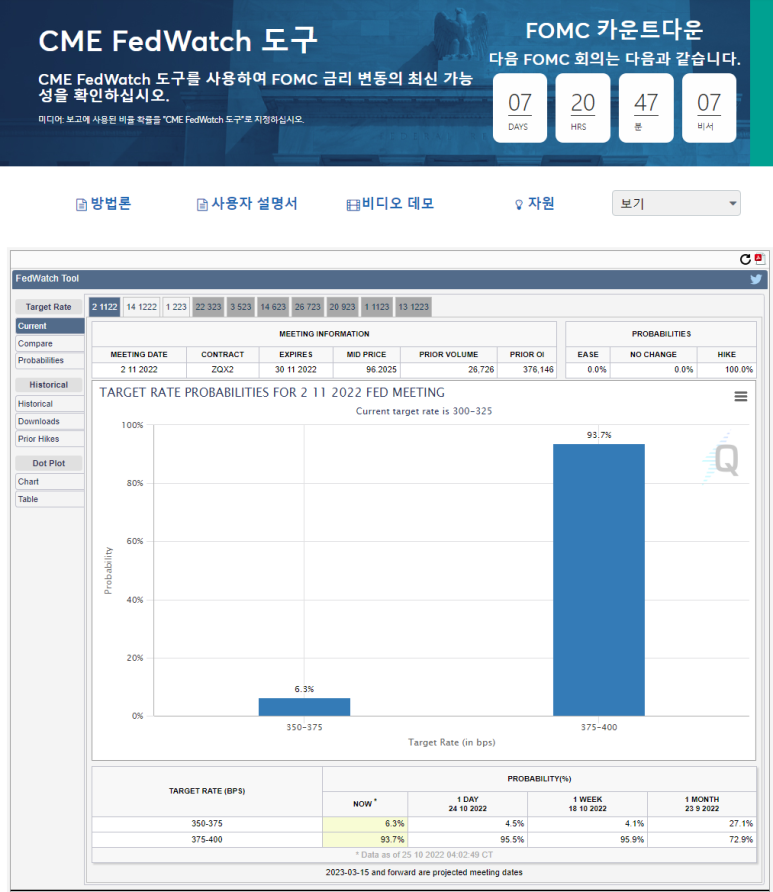773x892 pixels.
Task: Open Probabilities in the sidebar
Action: point(49,361)
